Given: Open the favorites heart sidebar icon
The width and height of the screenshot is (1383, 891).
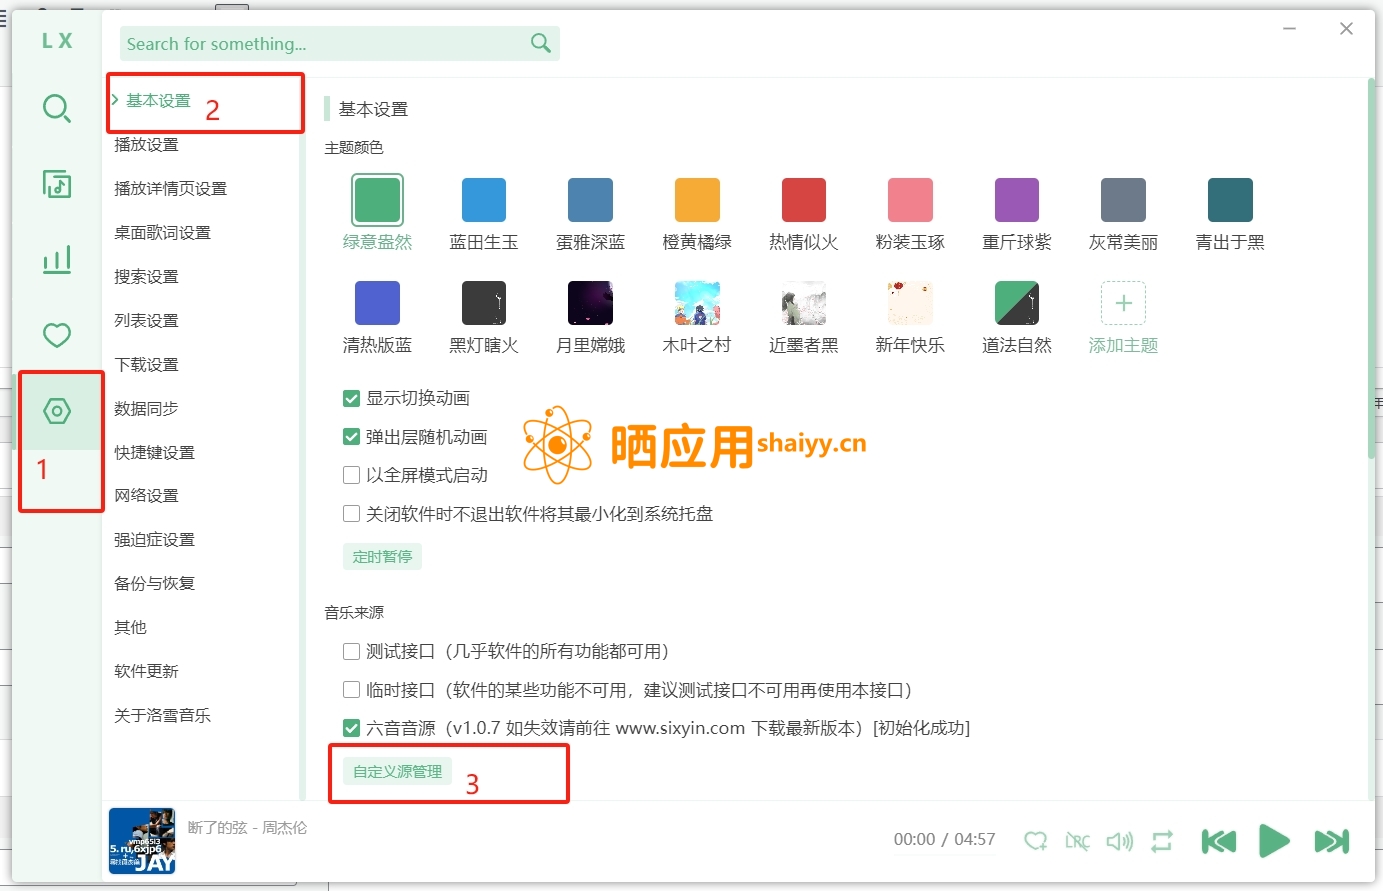Looking at the screenshot, I should tap(57, 335).
